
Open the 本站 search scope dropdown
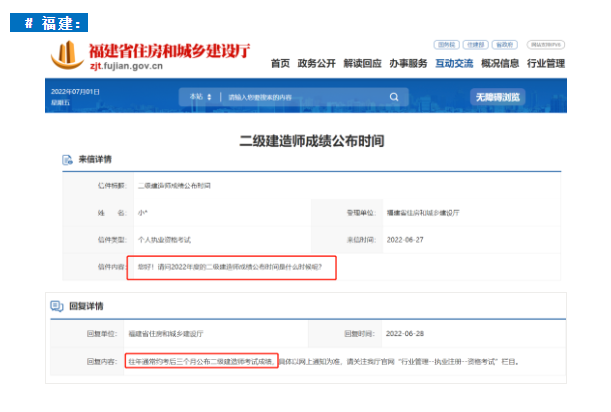(200, 97)
